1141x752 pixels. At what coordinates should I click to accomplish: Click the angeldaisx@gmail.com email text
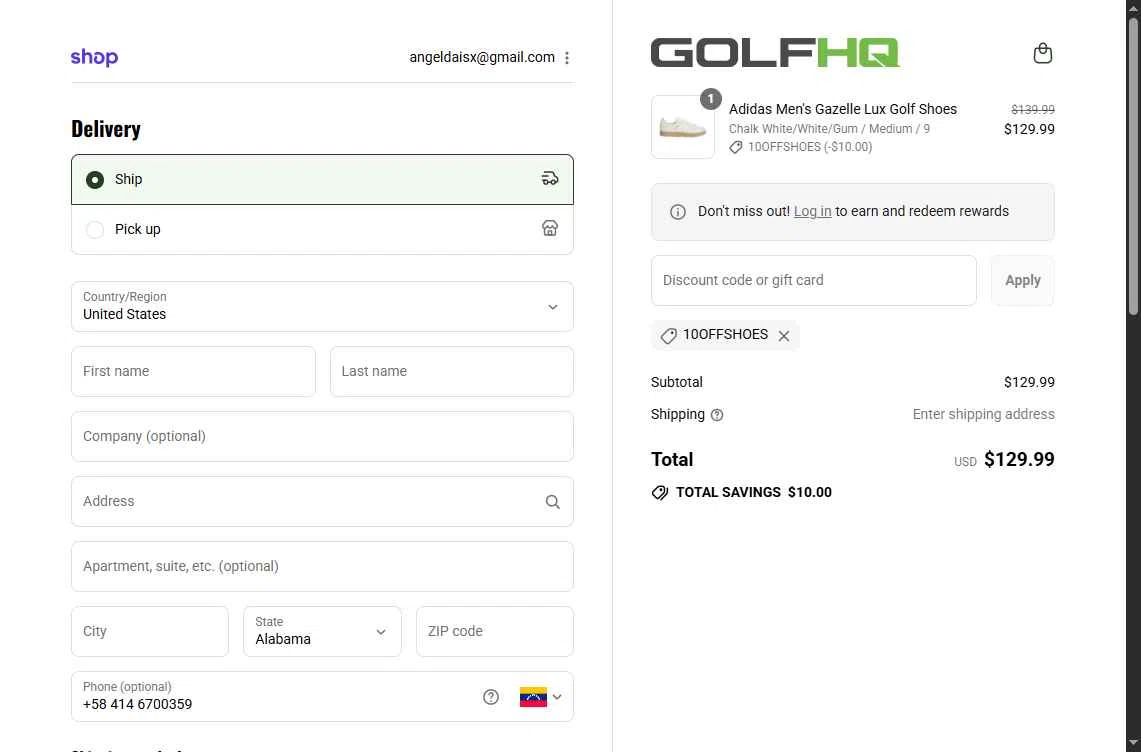click(x=482, y=58)
